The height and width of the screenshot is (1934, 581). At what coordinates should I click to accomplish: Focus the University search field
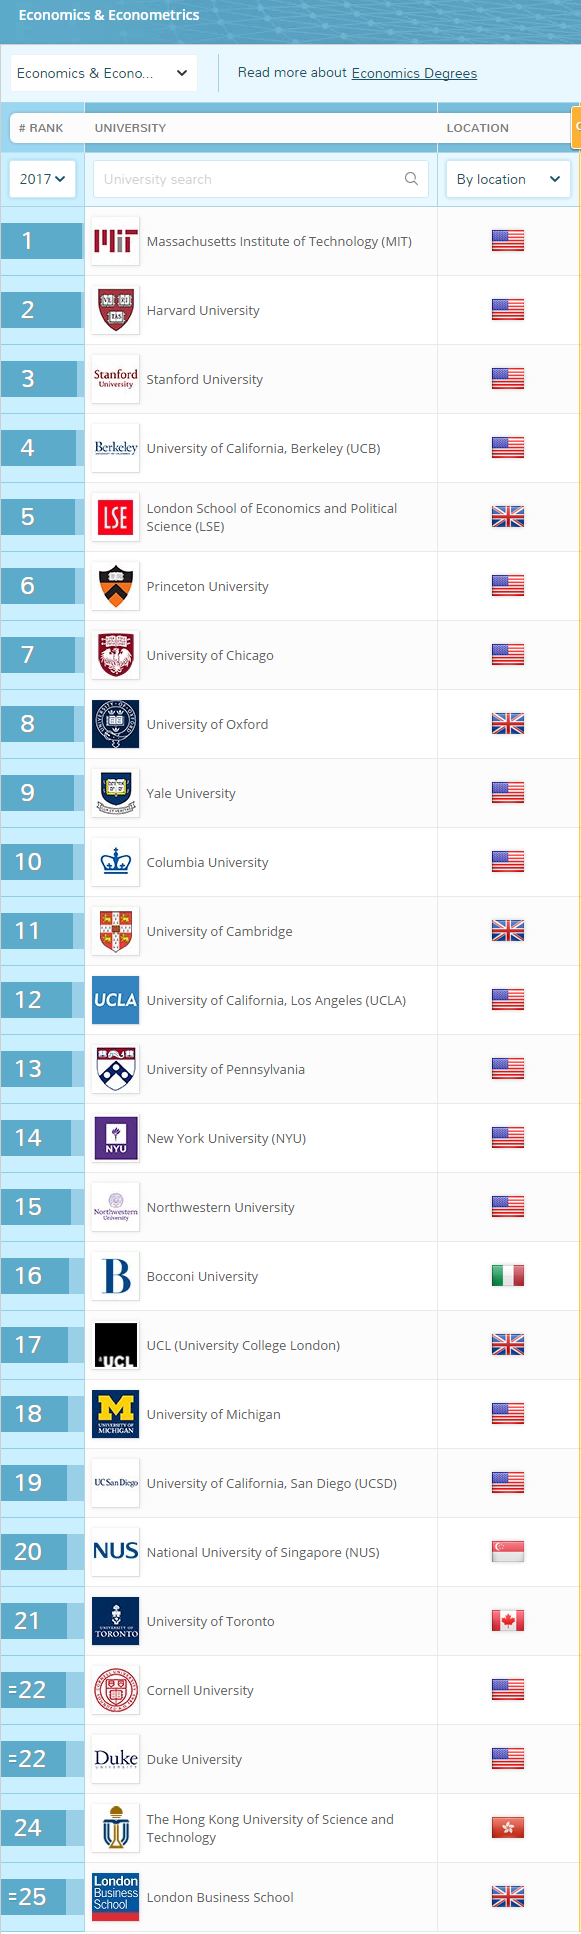click(x=260, y=179)
